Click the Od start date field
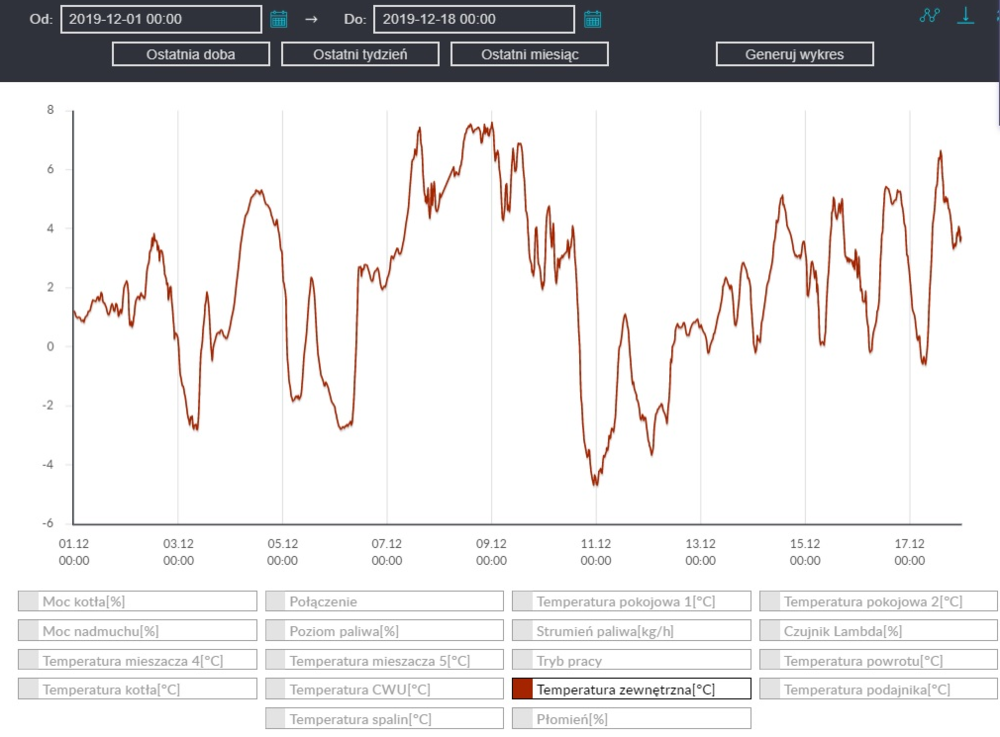The height and width of the screenshot is (737, 1000). [160, 19]
